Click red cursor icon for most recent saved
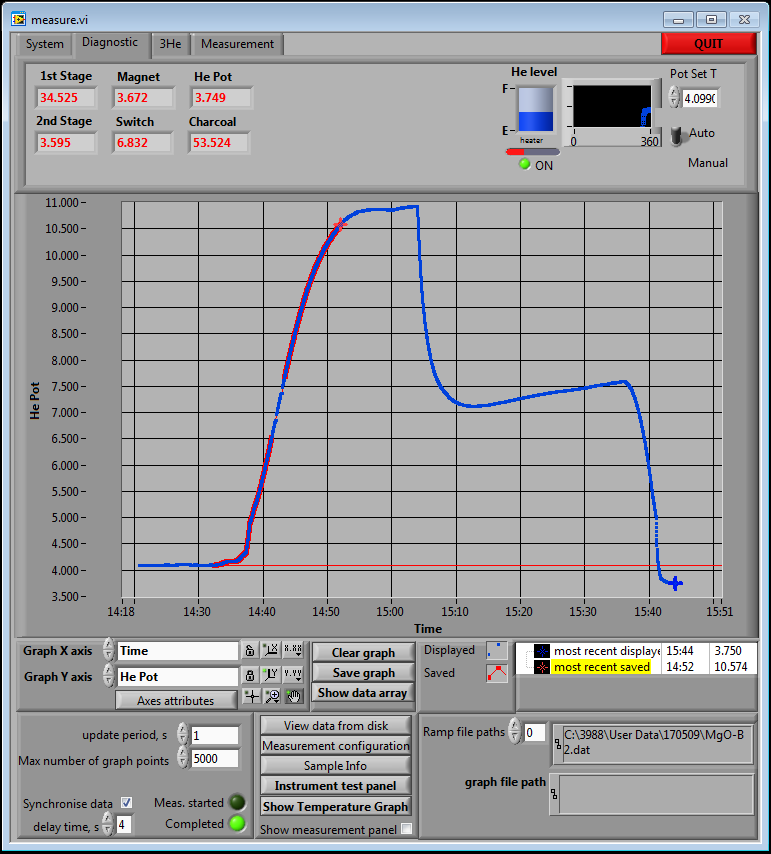Image resolution: width=771 pixels, height=854 pixels. (x=542, y=667)
